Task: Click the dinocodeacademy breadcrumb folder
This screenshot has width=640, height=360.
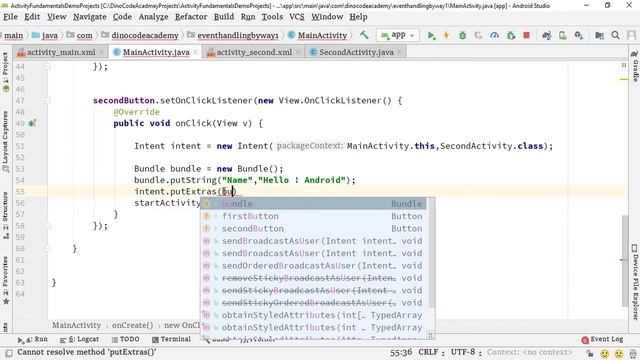Action: 140,35
